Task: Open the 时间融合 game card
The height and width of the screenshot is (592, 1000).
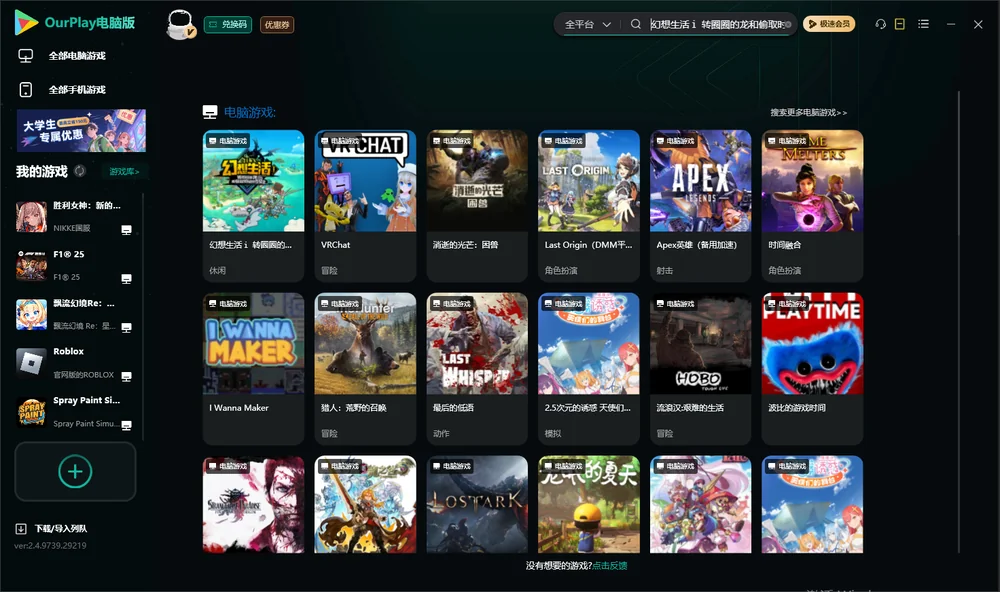Action: coord(812,206)
